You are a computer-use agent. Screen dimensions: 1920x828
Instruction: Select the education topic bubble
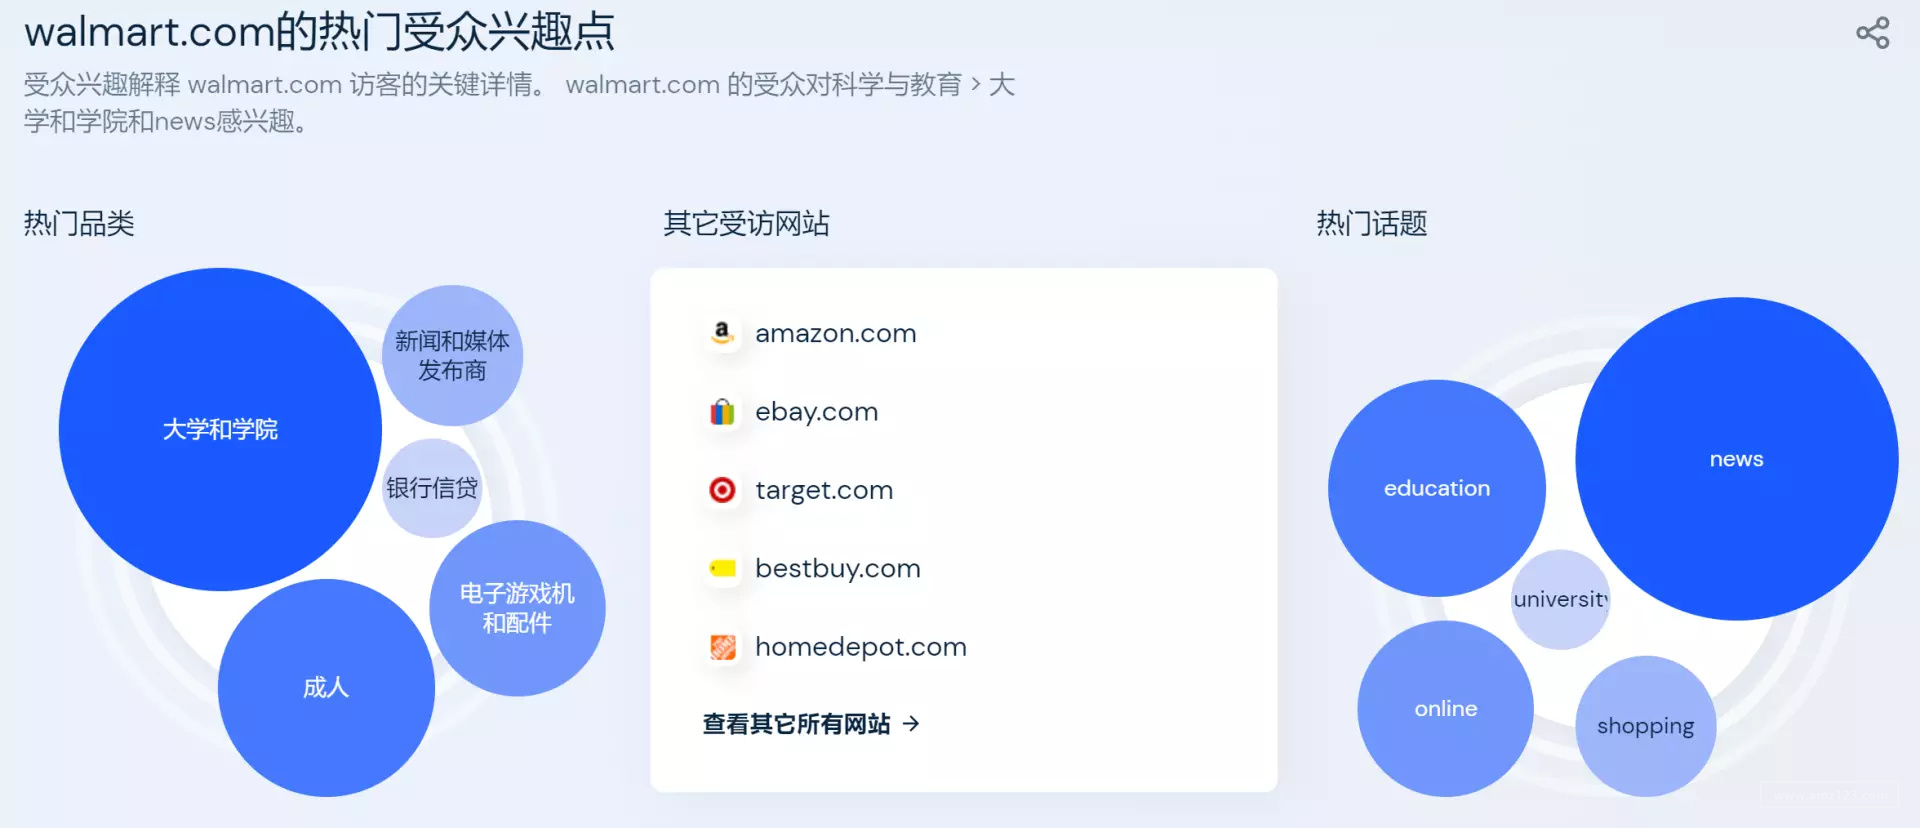click(x=1437, y=488)
